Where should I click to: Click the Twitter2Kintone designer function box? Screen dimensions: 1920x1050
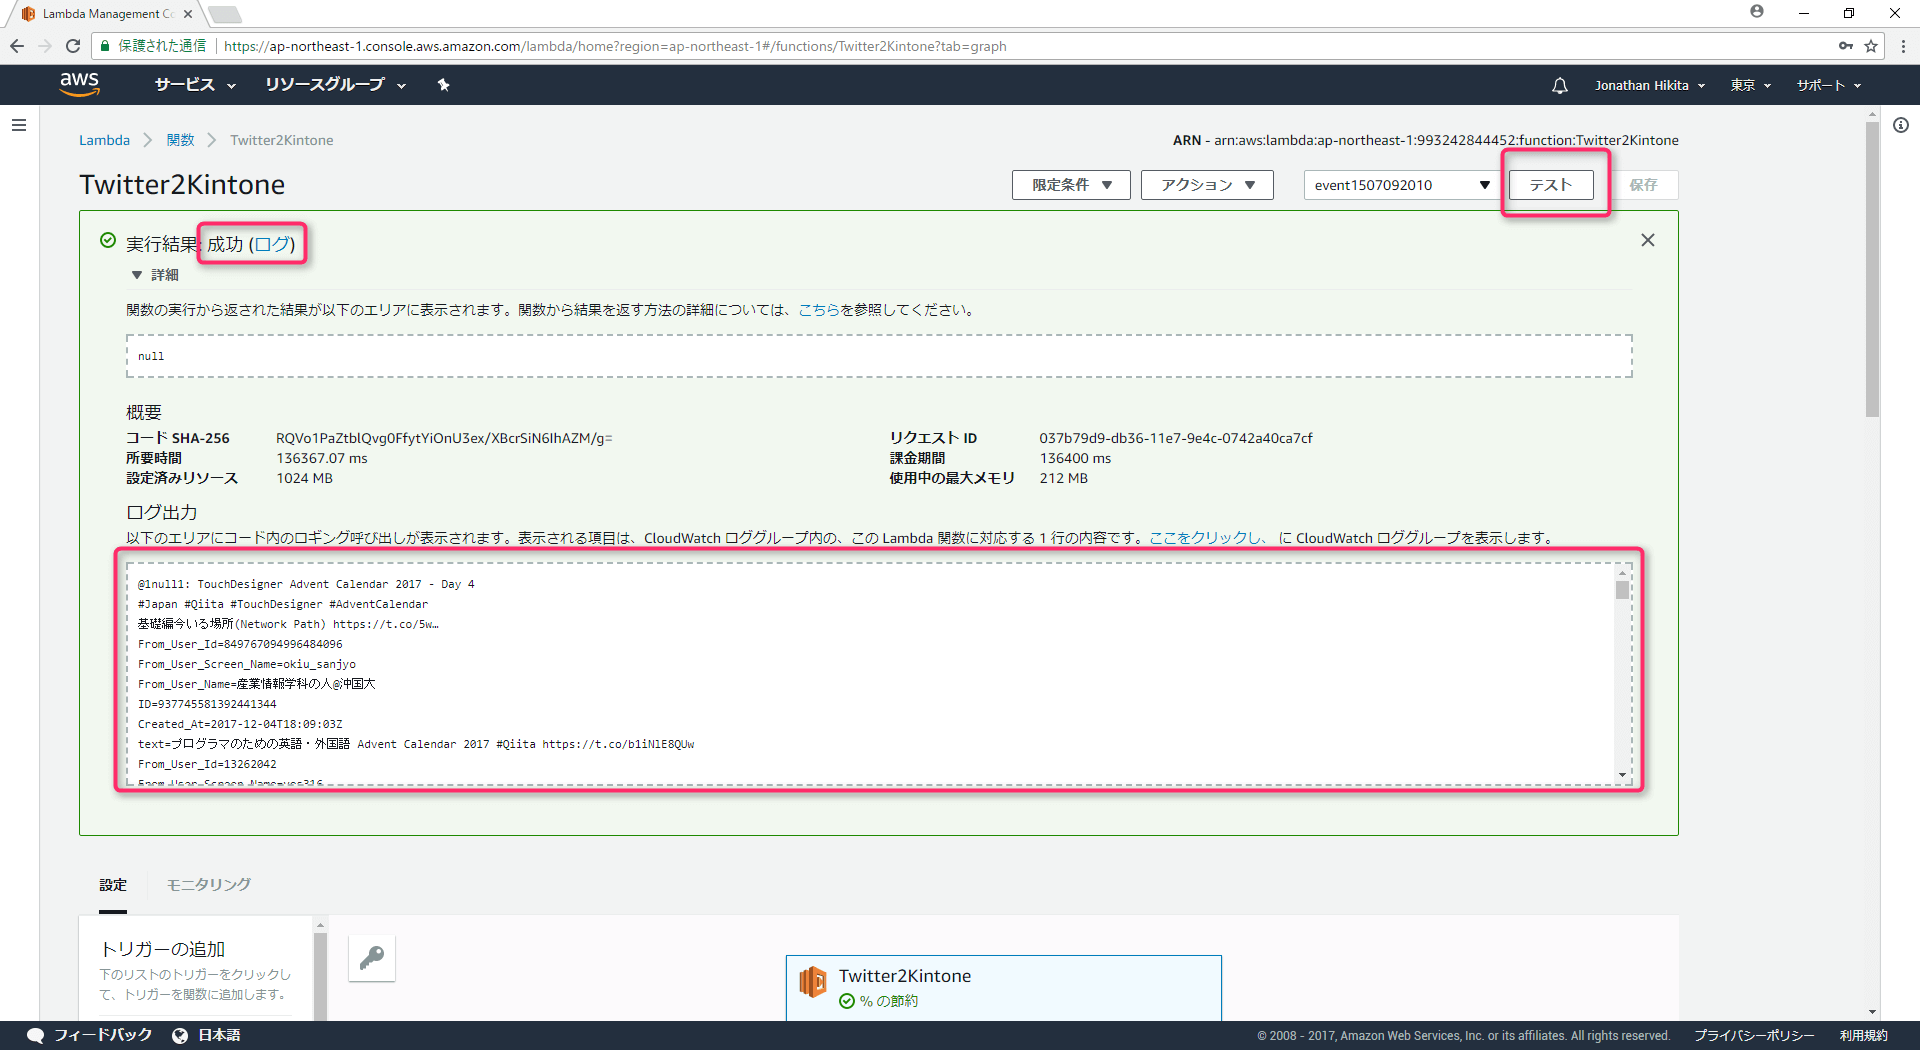1003,988
